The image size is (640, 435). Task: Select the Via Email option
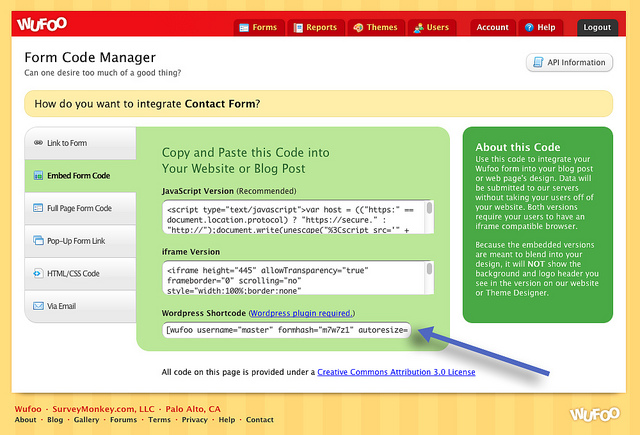click(x=80, y=306)
